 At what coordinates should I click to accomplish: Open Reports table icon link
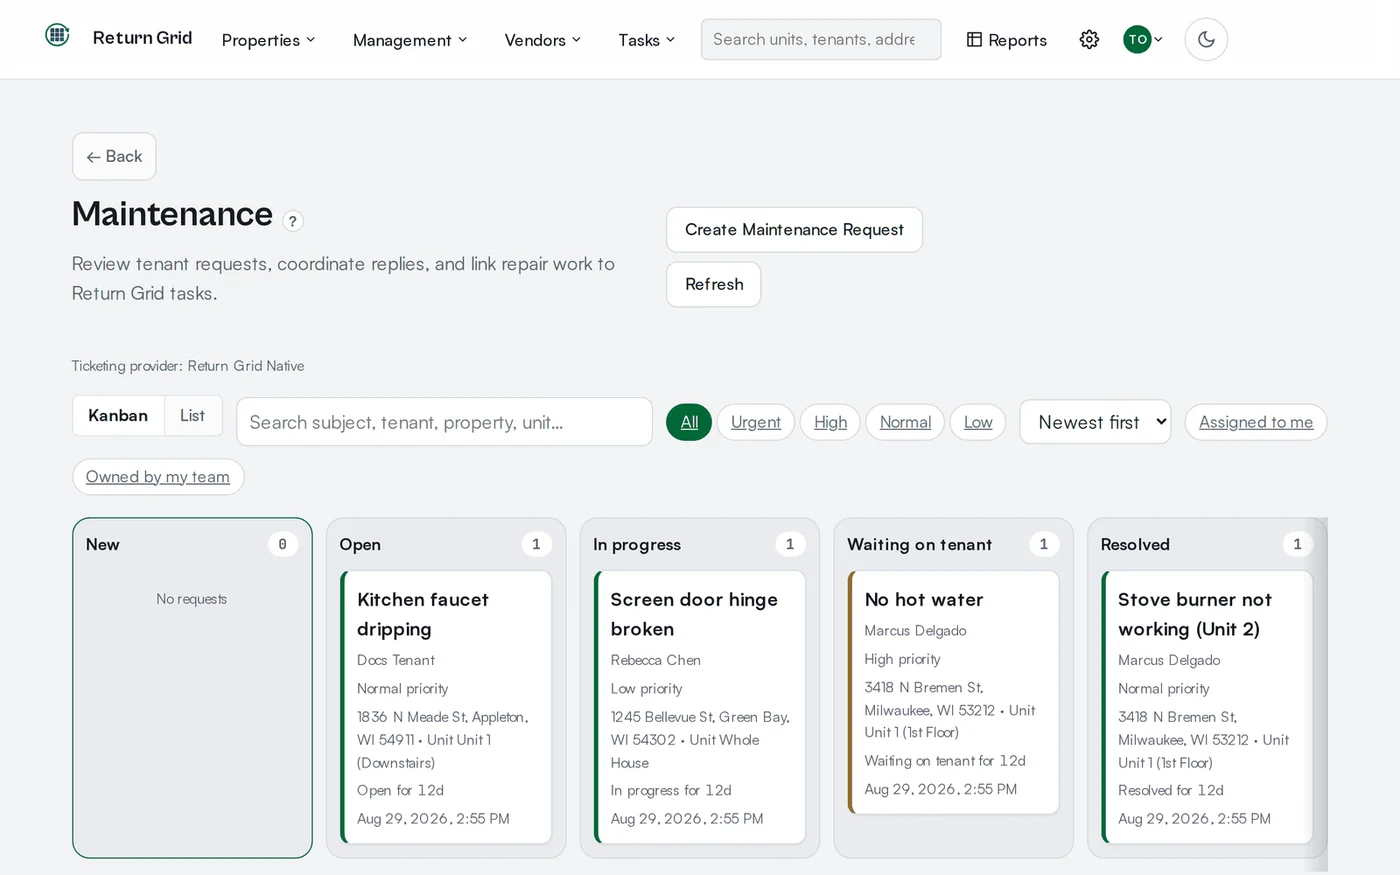click(x=1006, y=40)
